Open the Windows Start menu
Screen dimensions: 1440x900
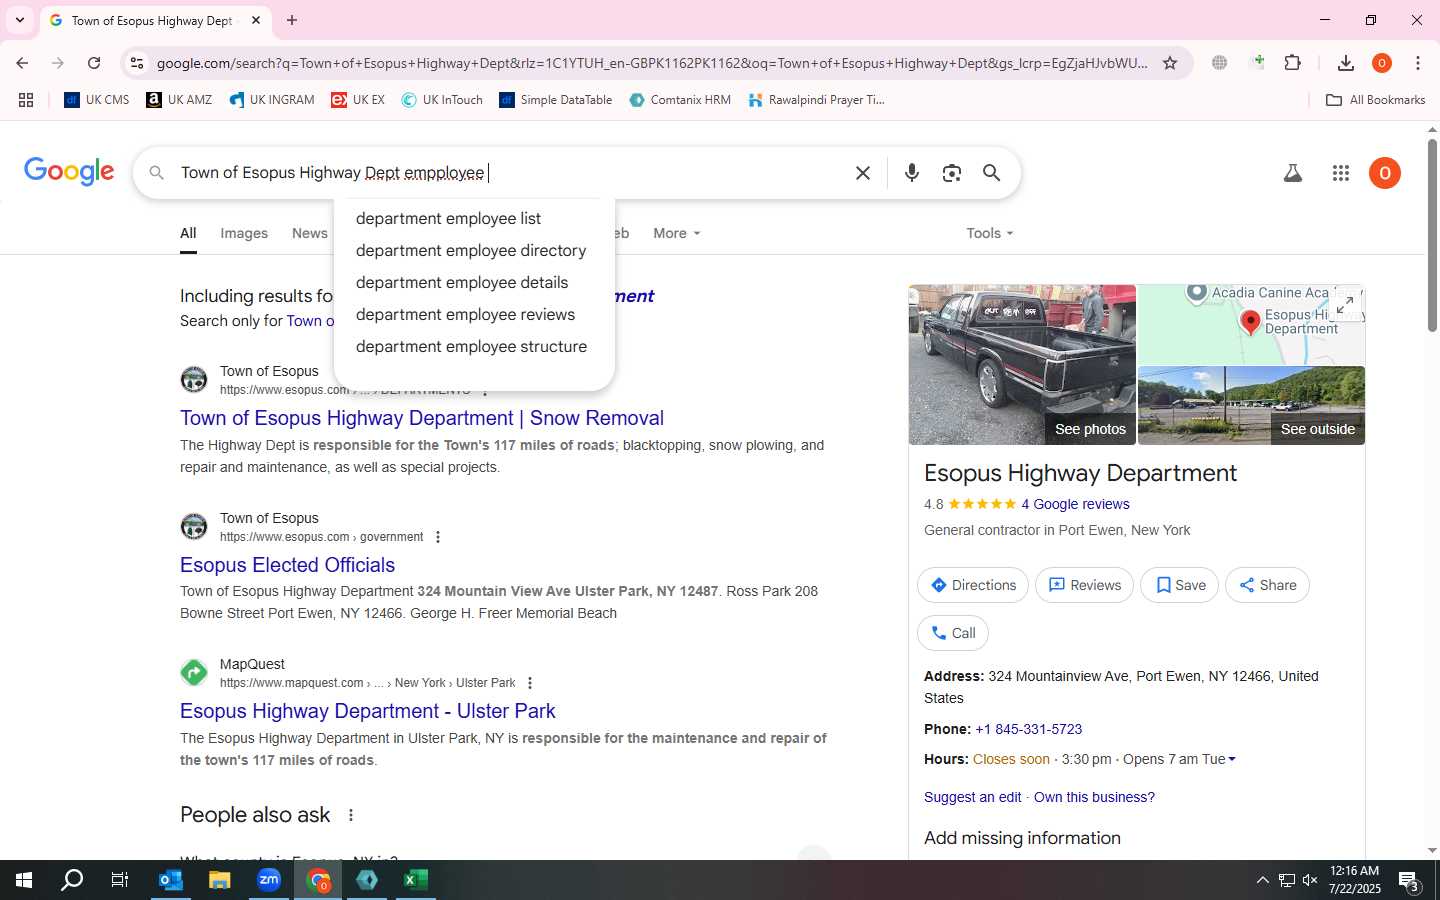pyautogui.click(x=24, y=880)
